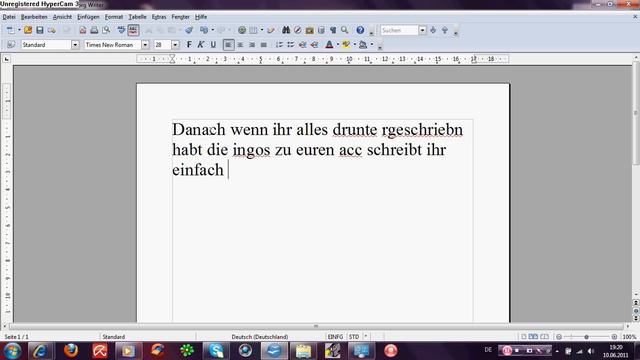Viewport: 640px width, 360px height.
Task: Open Find & Replace binoculars icon
Action: click(x=286, y=30)
